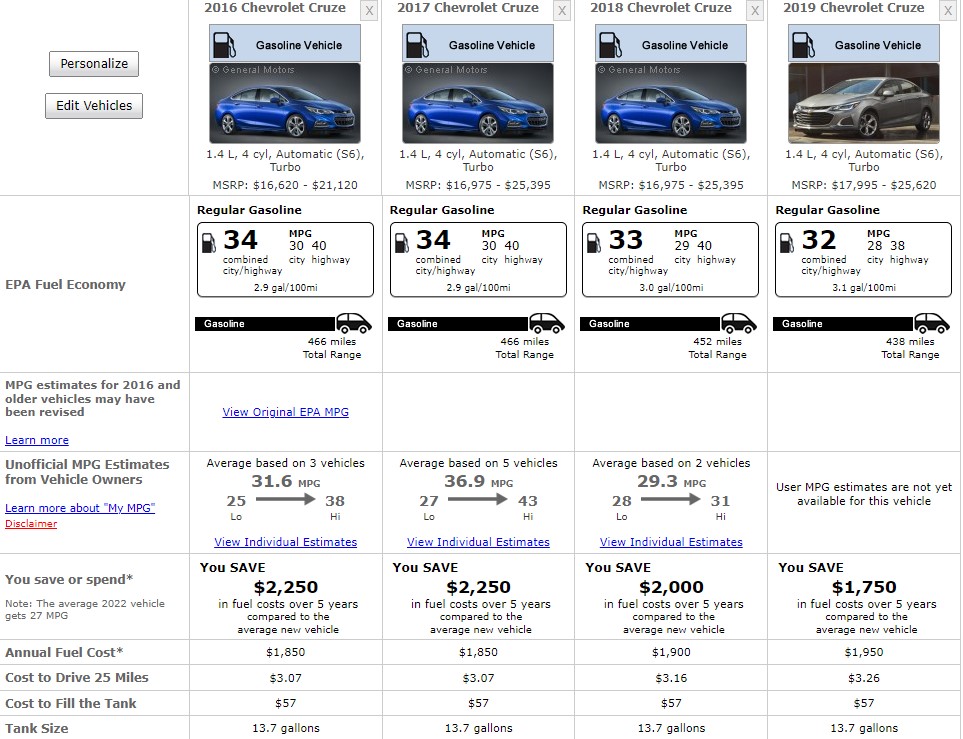Image resolution: width=963 pixels, height=739 pixels.
Task: Remove the 2017 Chevrolet Cruze column
Action: tap(562, 10)
